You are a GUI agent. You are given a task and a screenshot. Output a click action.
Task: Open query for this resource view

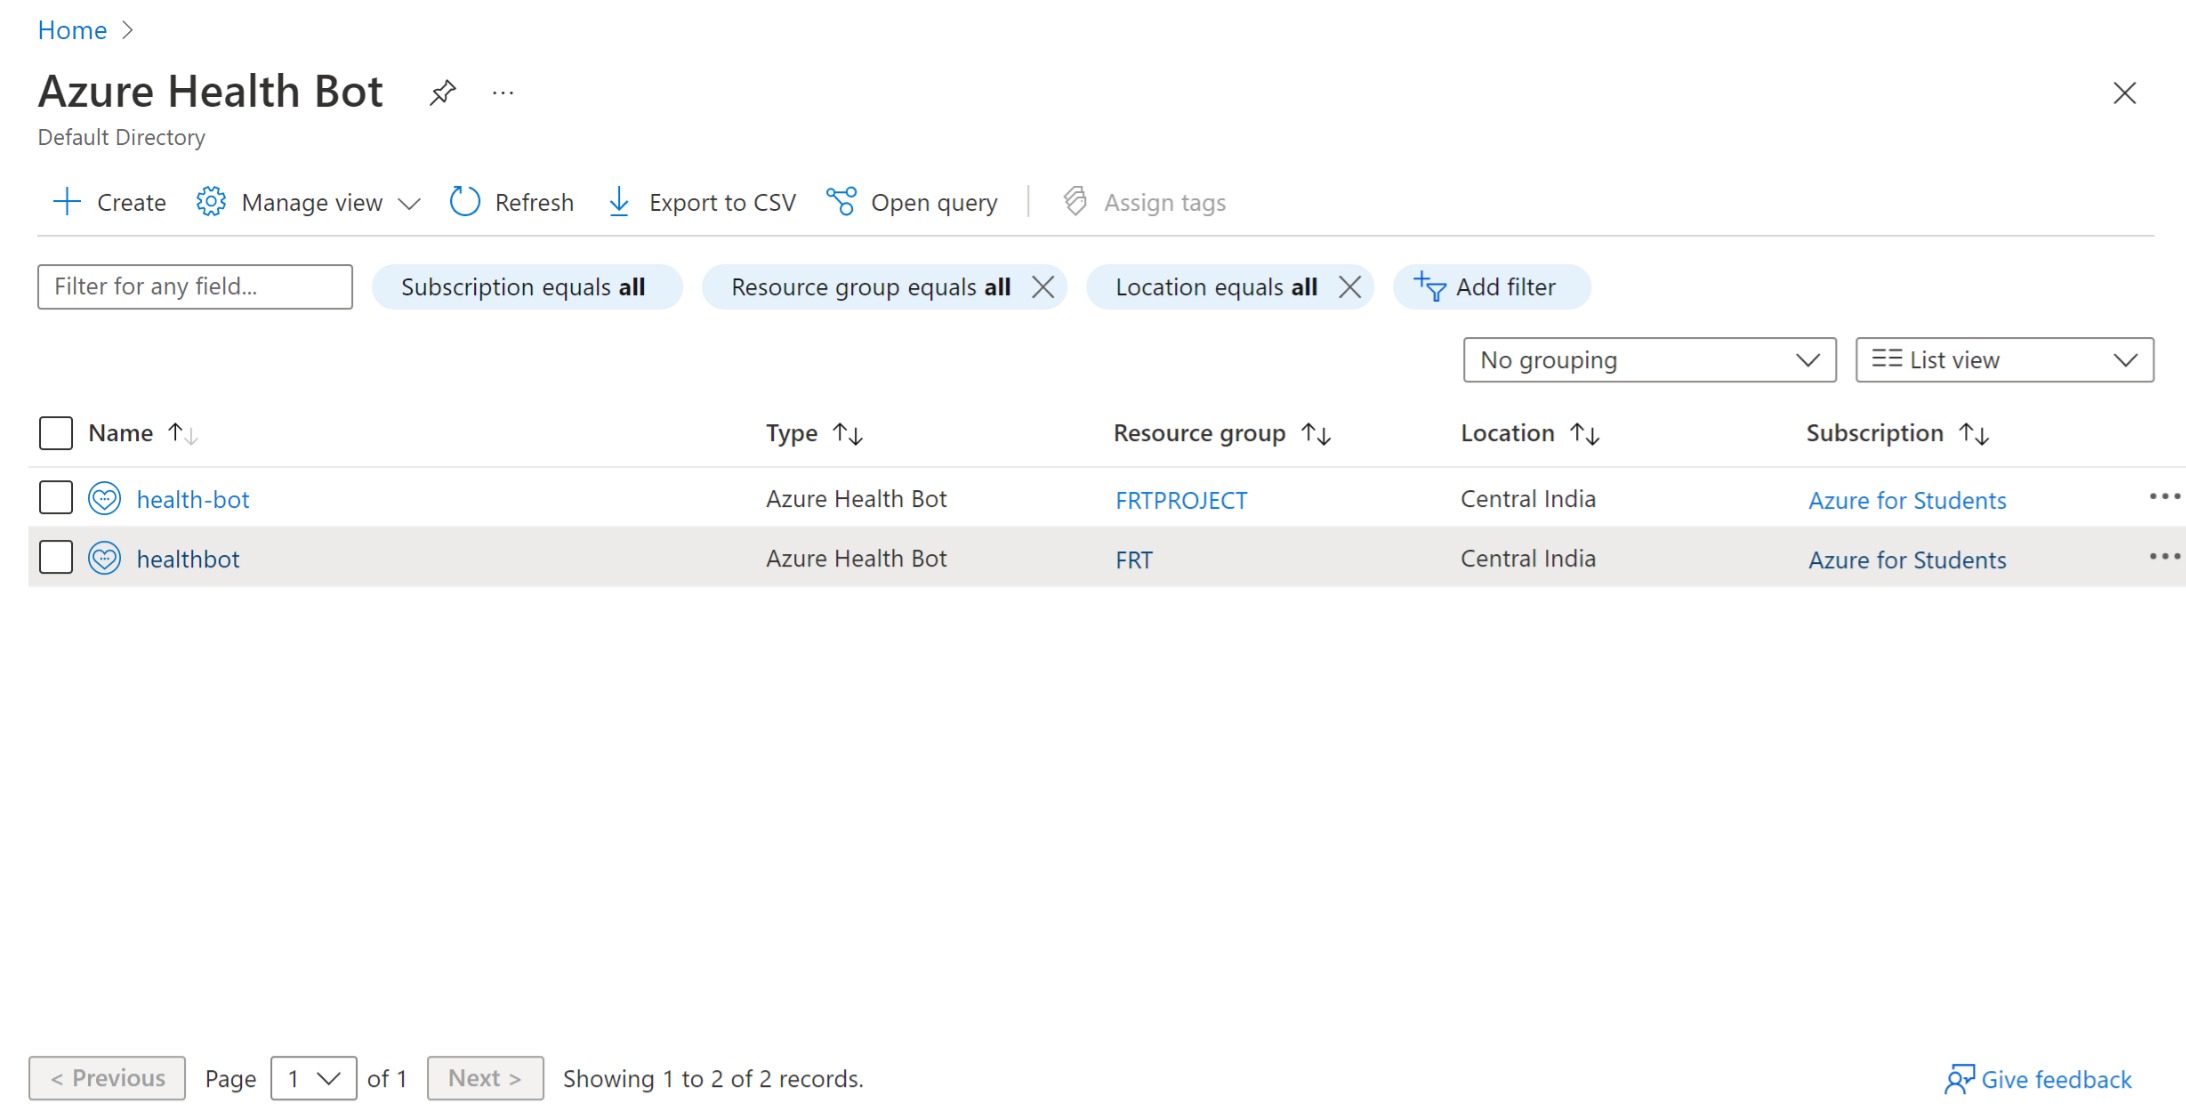(911, 201)
